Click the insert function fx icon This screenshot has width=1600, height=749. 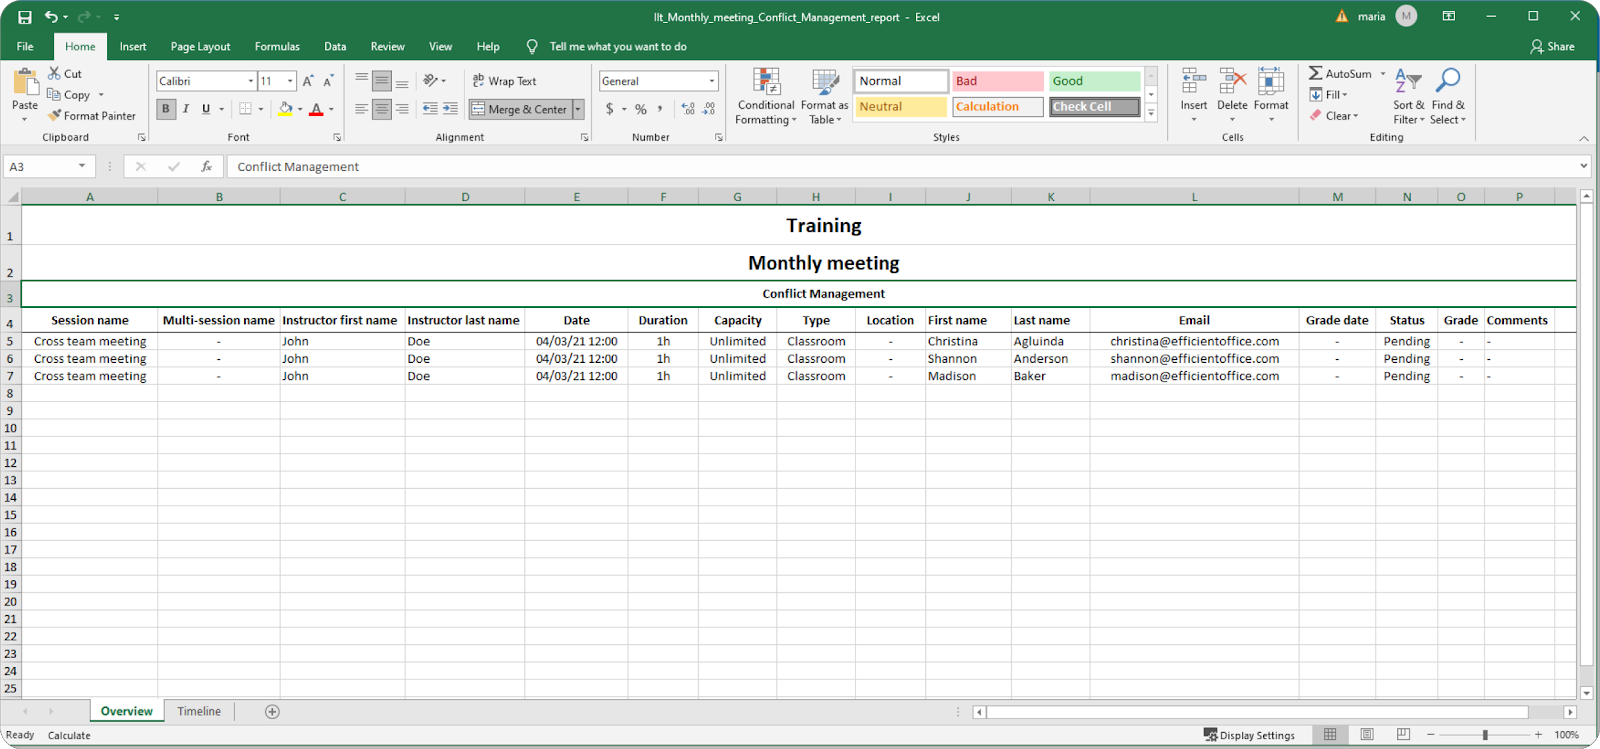point(206,166)
